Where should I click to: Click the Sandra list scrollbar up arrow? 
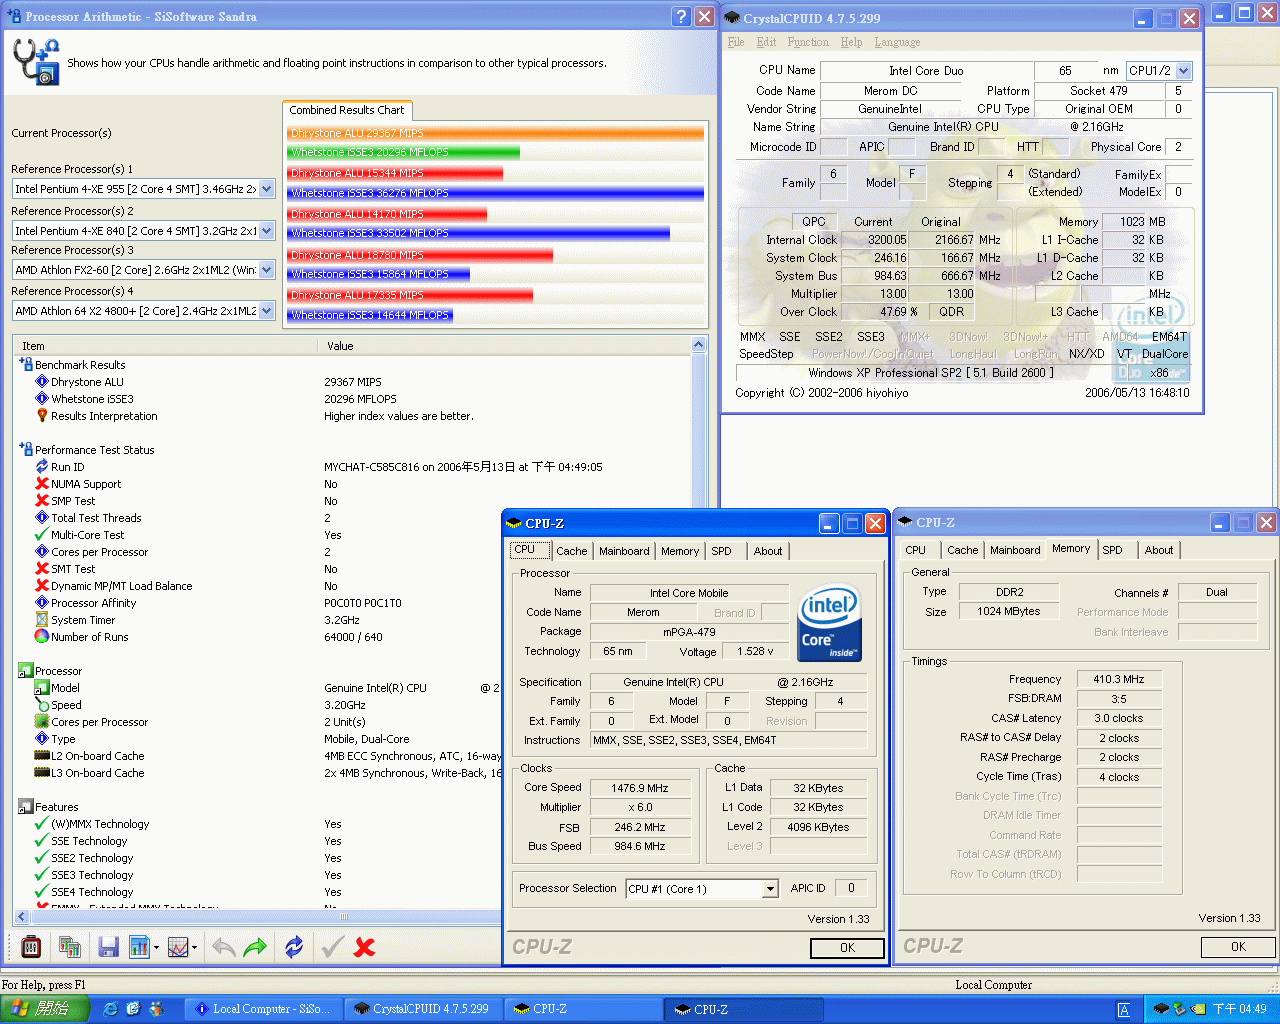[698, 345]
